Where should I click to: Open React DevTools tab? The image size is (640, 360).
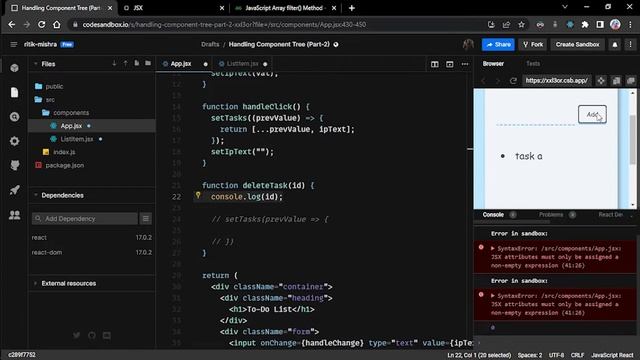click(x=610, y=215)
